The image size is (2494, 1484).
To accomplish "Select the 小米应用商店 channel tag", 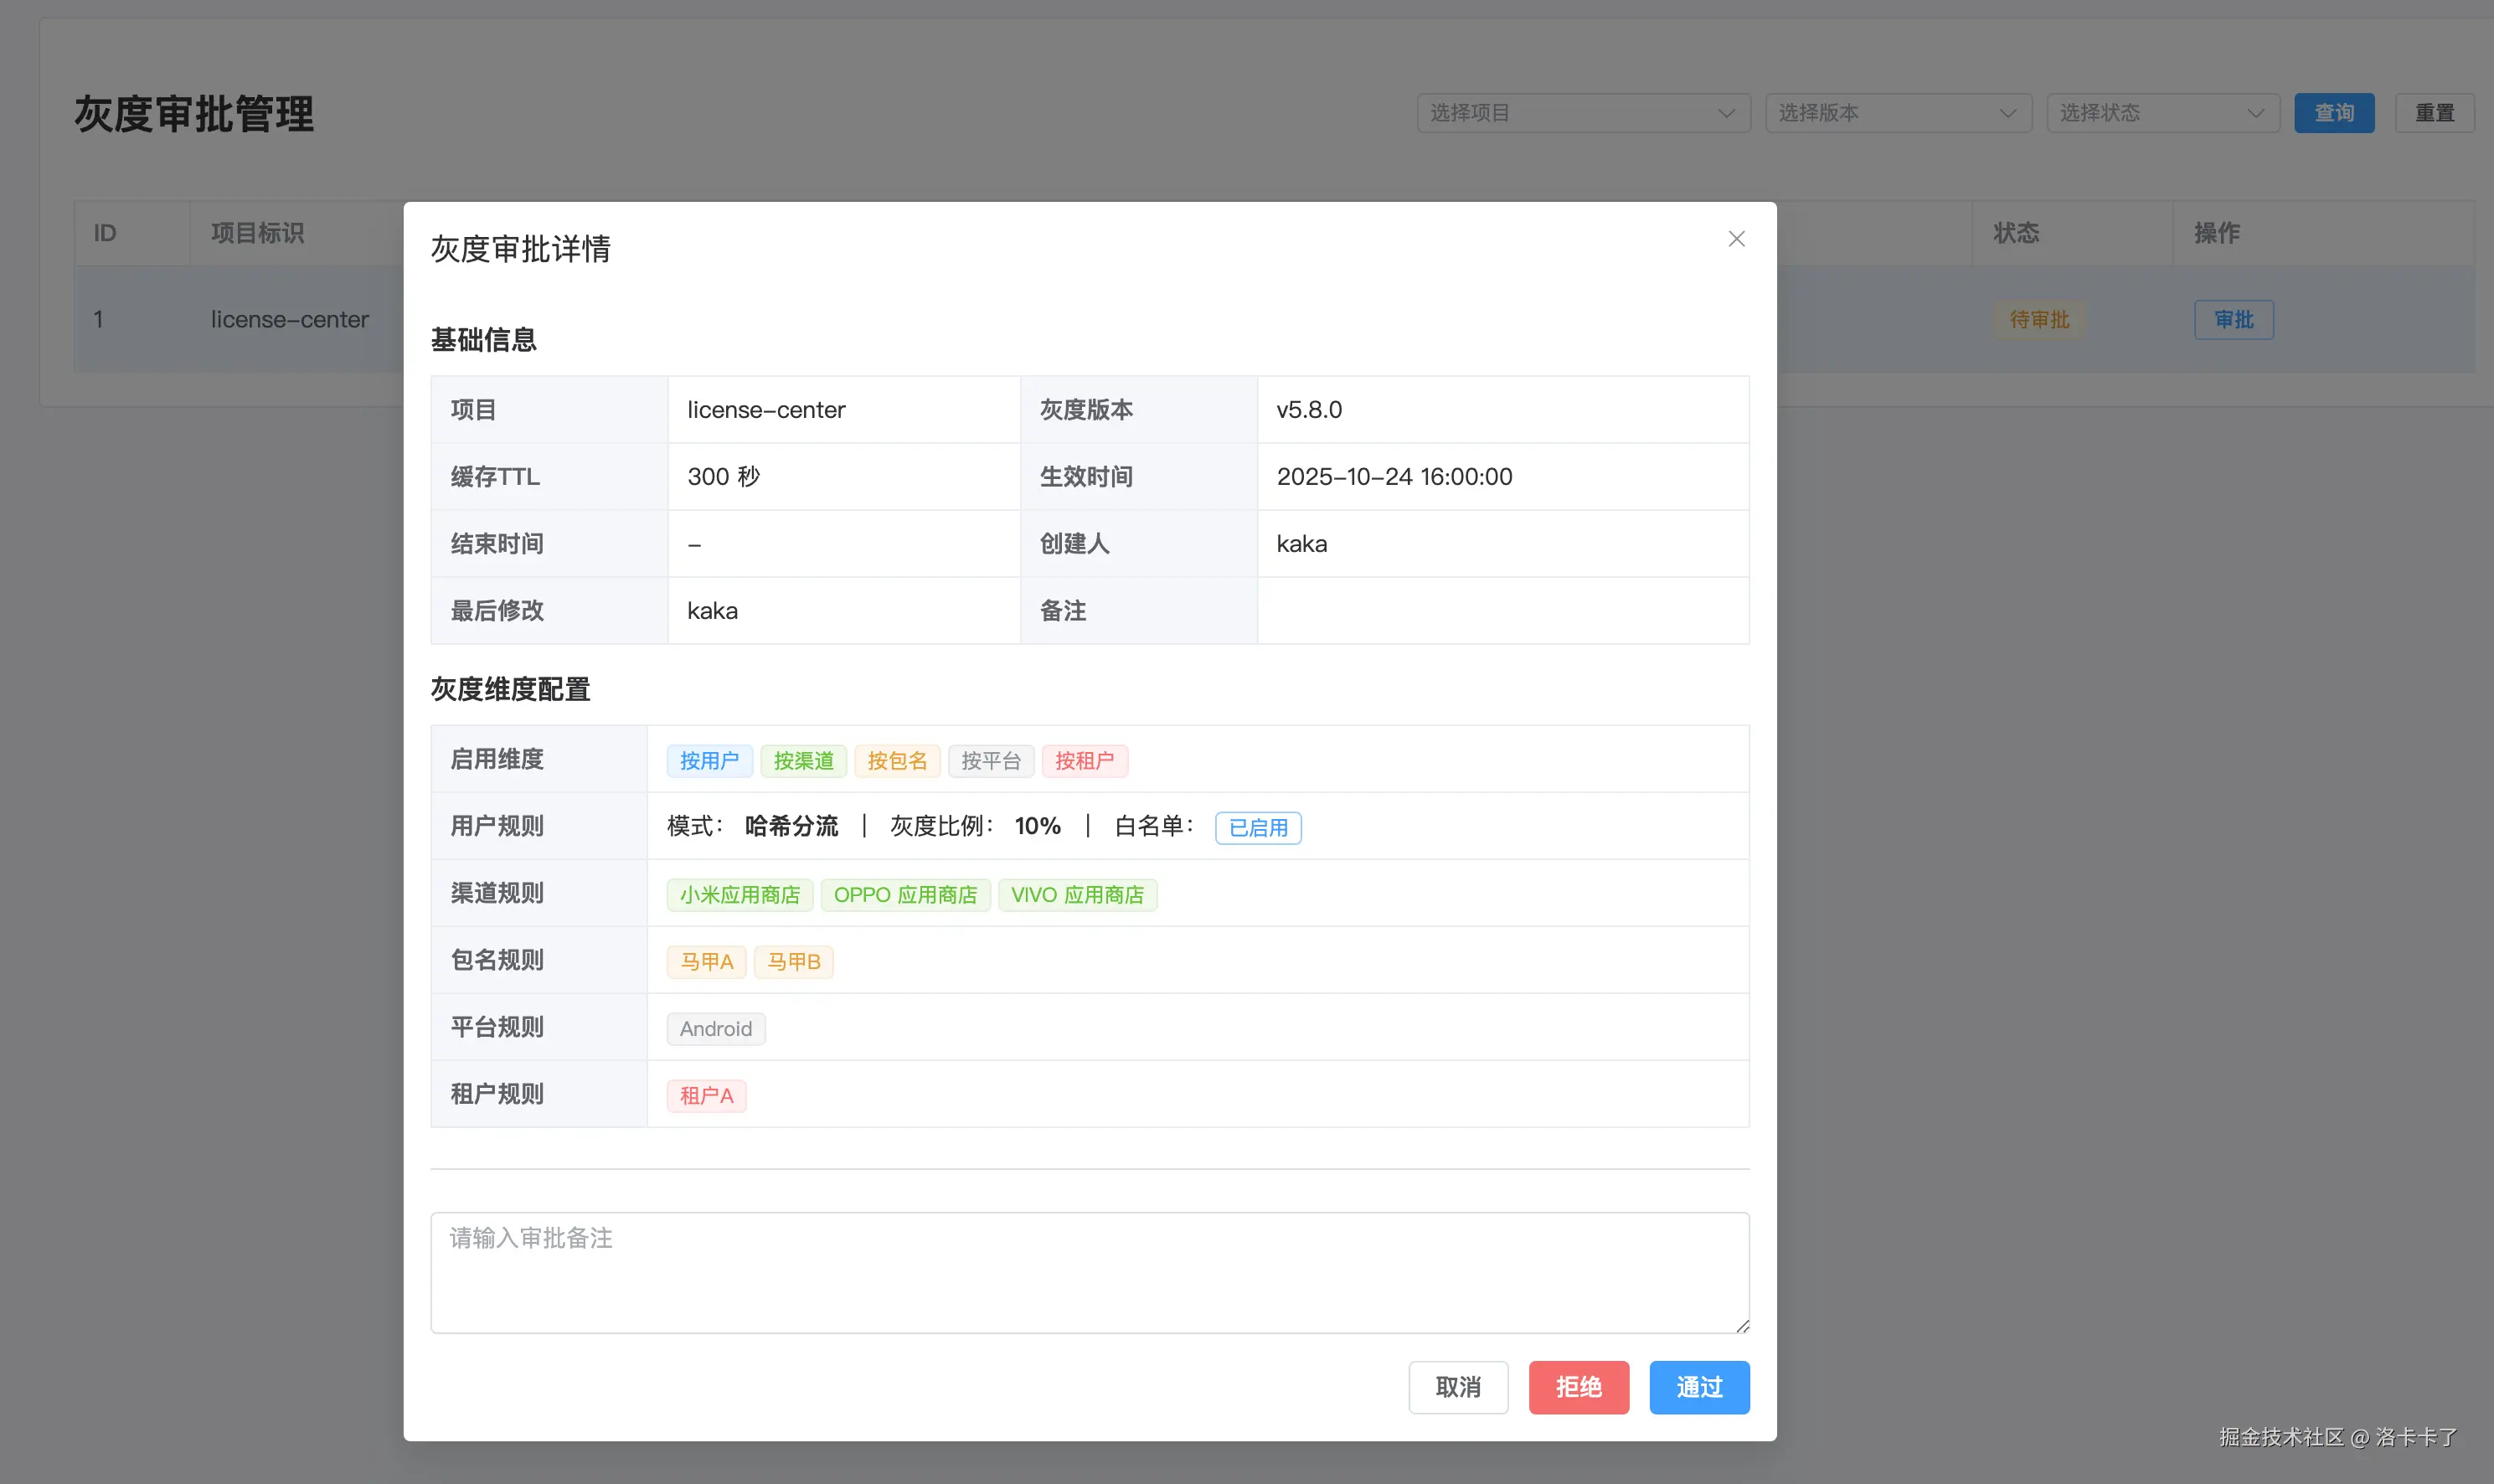I will (x=739, y=895).
